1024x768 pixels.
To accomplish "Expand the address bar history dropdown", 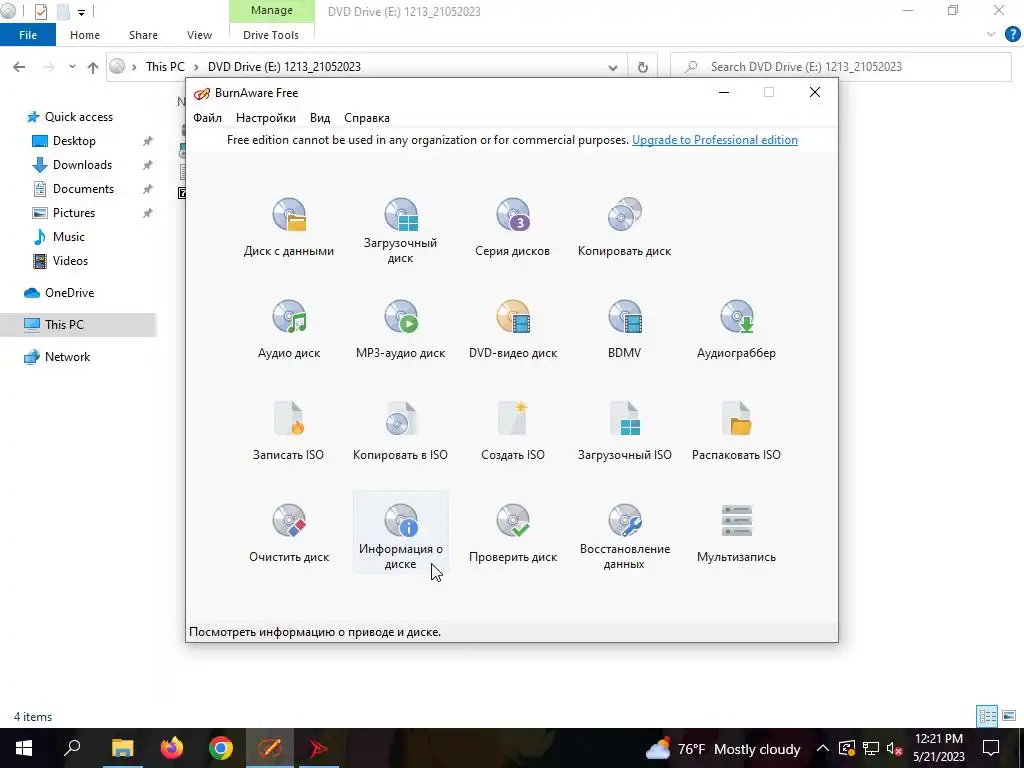I will click(x=613, y=67).
